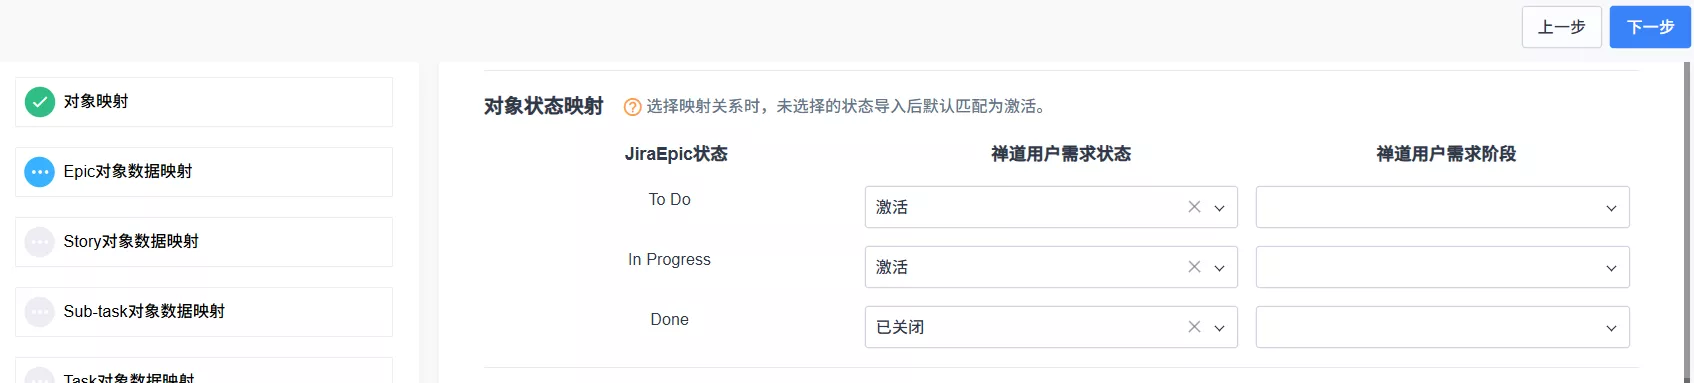The height and width of the screenshot is (383, 1694).
Task: Click the blue dots icon beside Epic对象数据映射
Action: click(39, 172)
